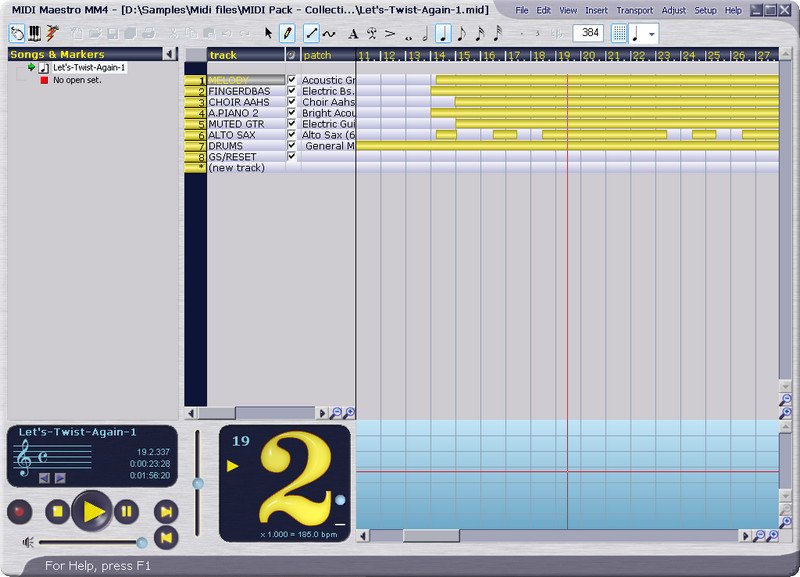
Task: Select the pencil draw tool
Action: point(287,33)
